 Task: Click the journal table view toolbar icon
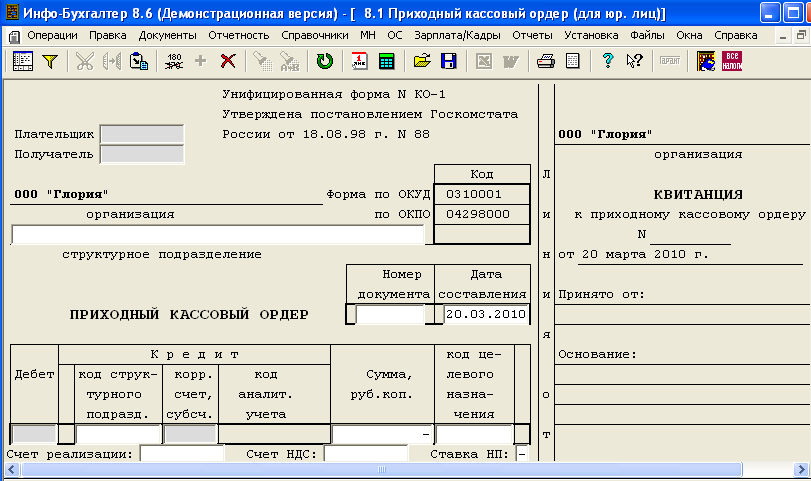pyautogui.click(x=22, y=61)
